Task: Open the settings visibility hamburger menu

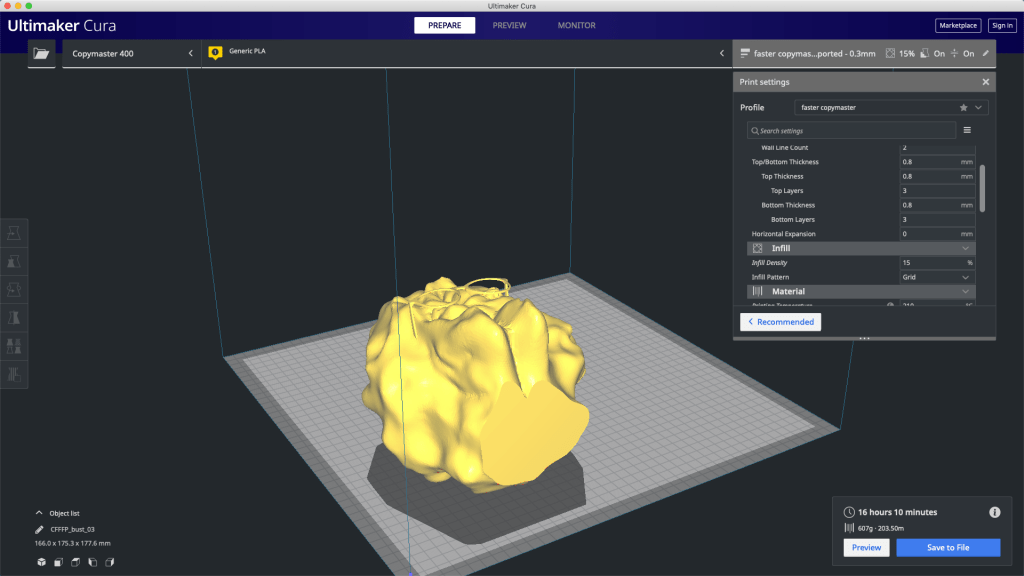Action: coord(967,130)
